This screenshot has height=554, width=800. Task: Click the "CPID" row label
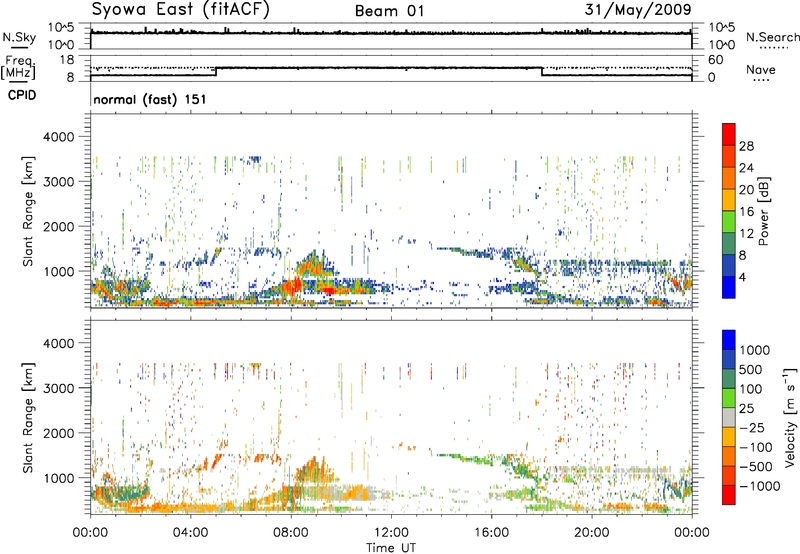coord(22,95)
